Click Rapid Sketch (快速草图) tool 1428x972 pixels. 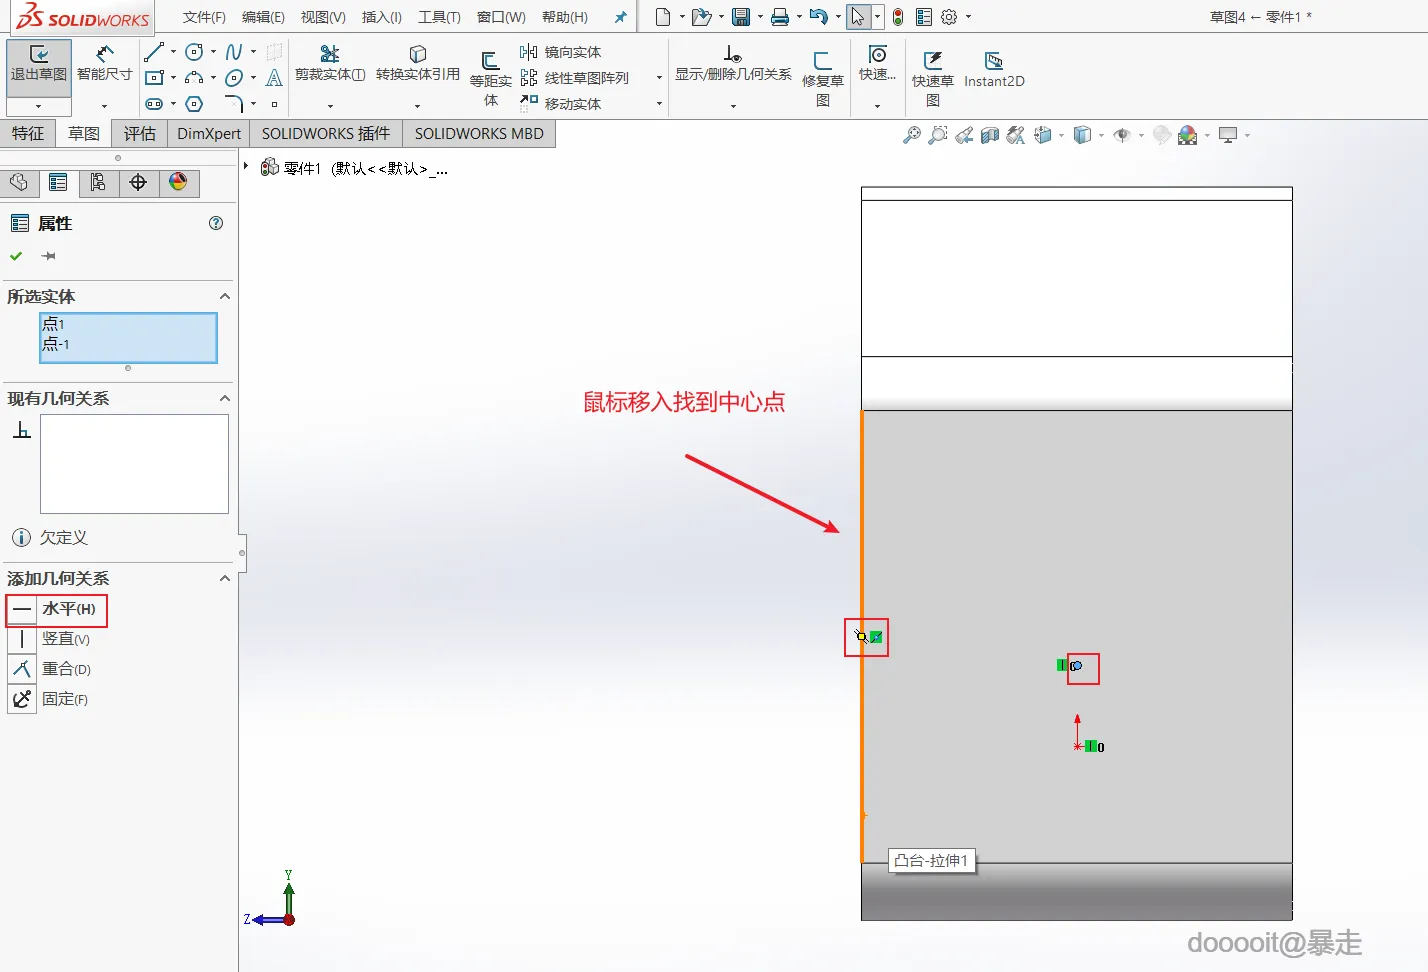933,78
